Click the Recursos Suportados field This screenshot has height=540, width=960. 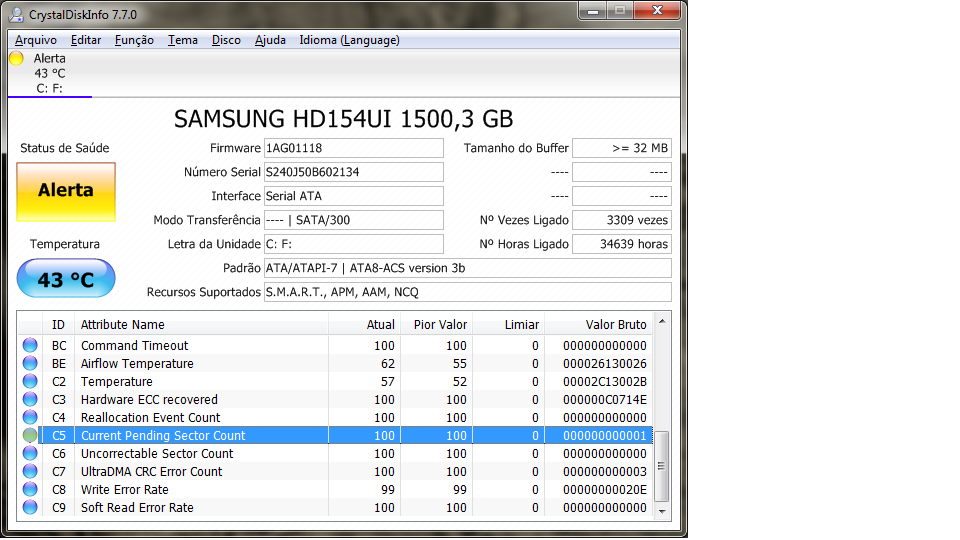click(468, 292)
